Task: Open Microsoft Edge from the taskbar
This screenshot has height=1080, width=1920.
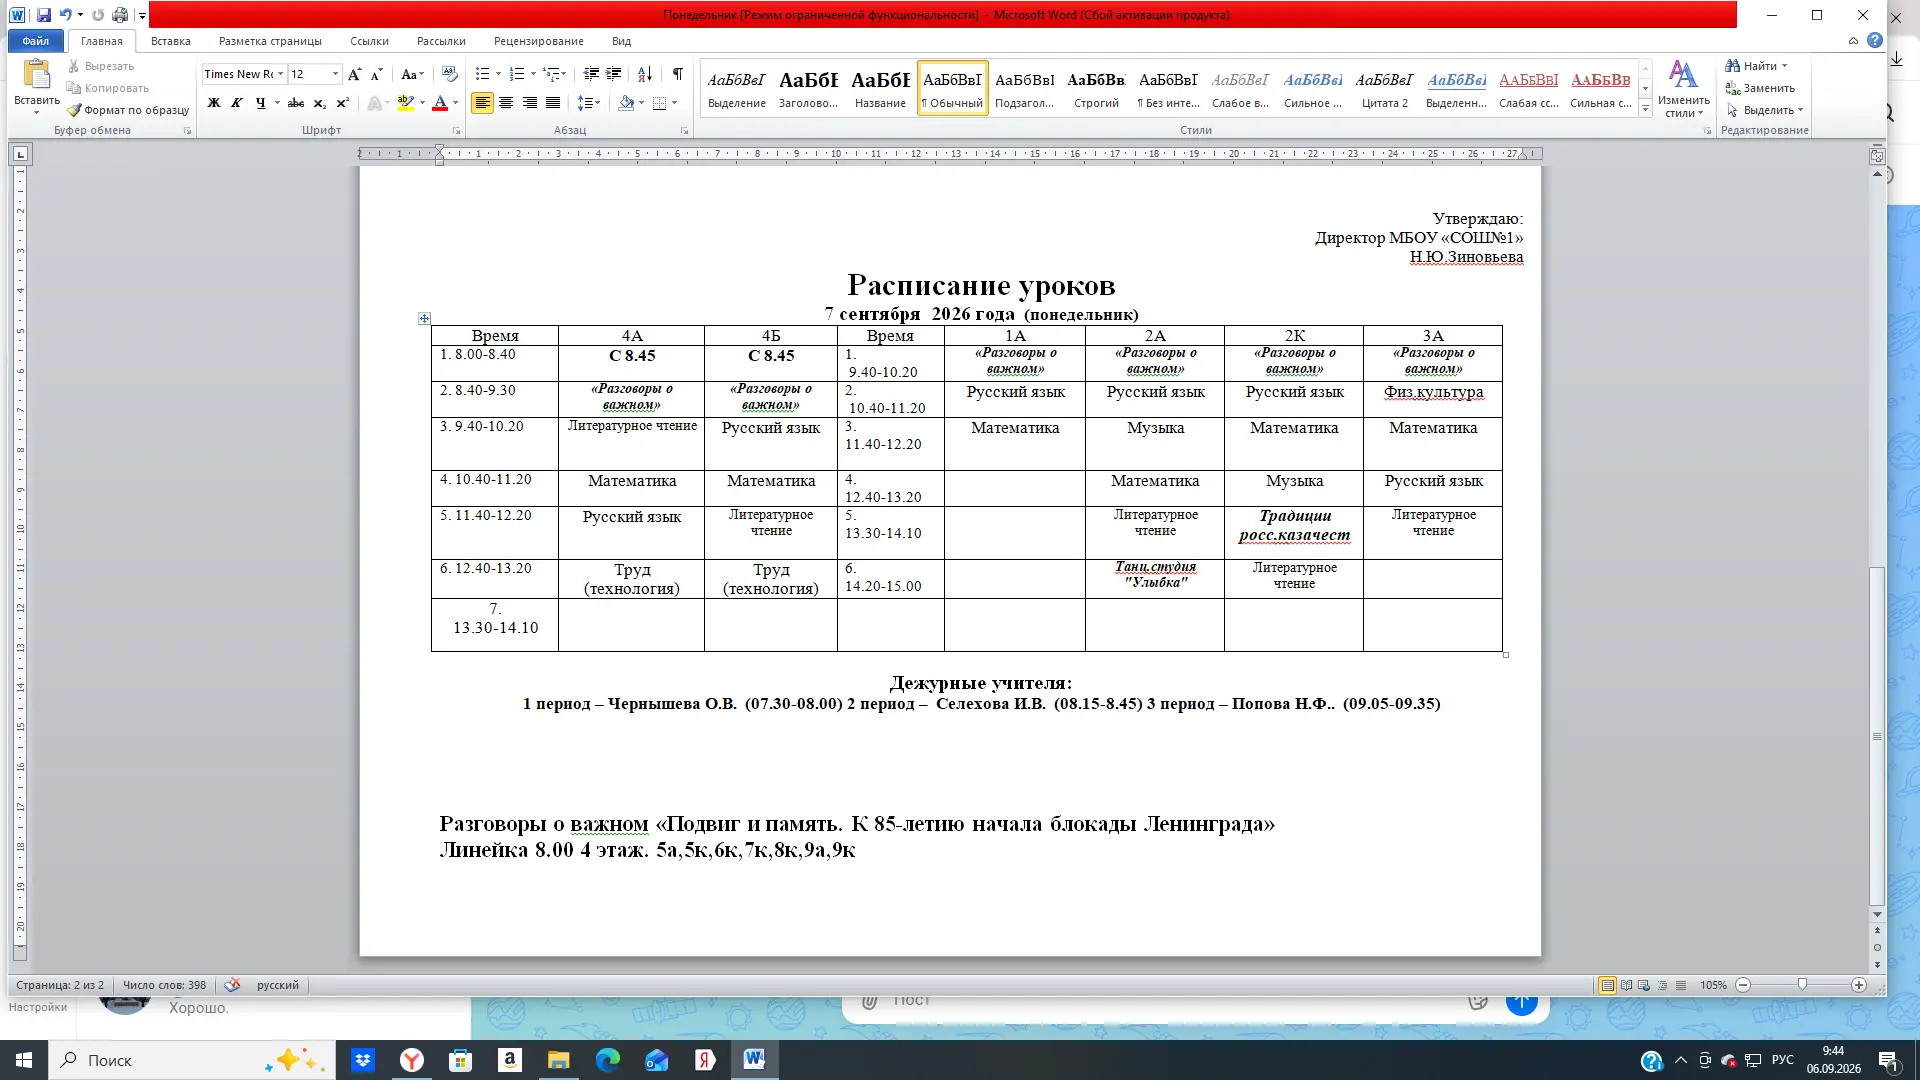Action: (x=607, y=1060)
